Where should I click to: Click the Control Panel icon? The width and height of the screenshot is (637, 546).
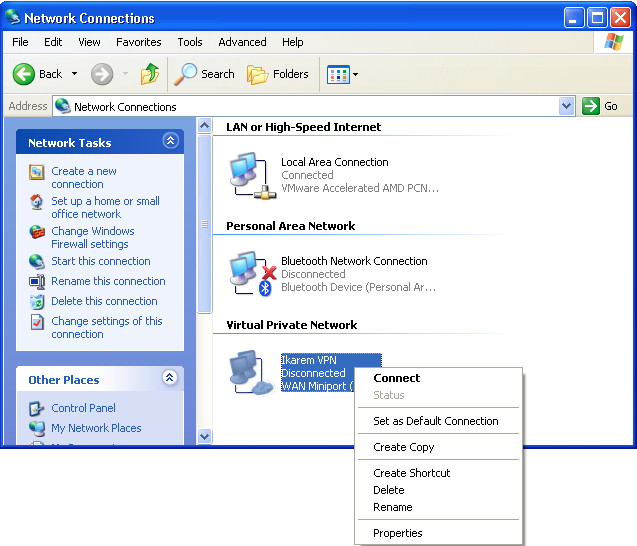(x=37, y=408)
